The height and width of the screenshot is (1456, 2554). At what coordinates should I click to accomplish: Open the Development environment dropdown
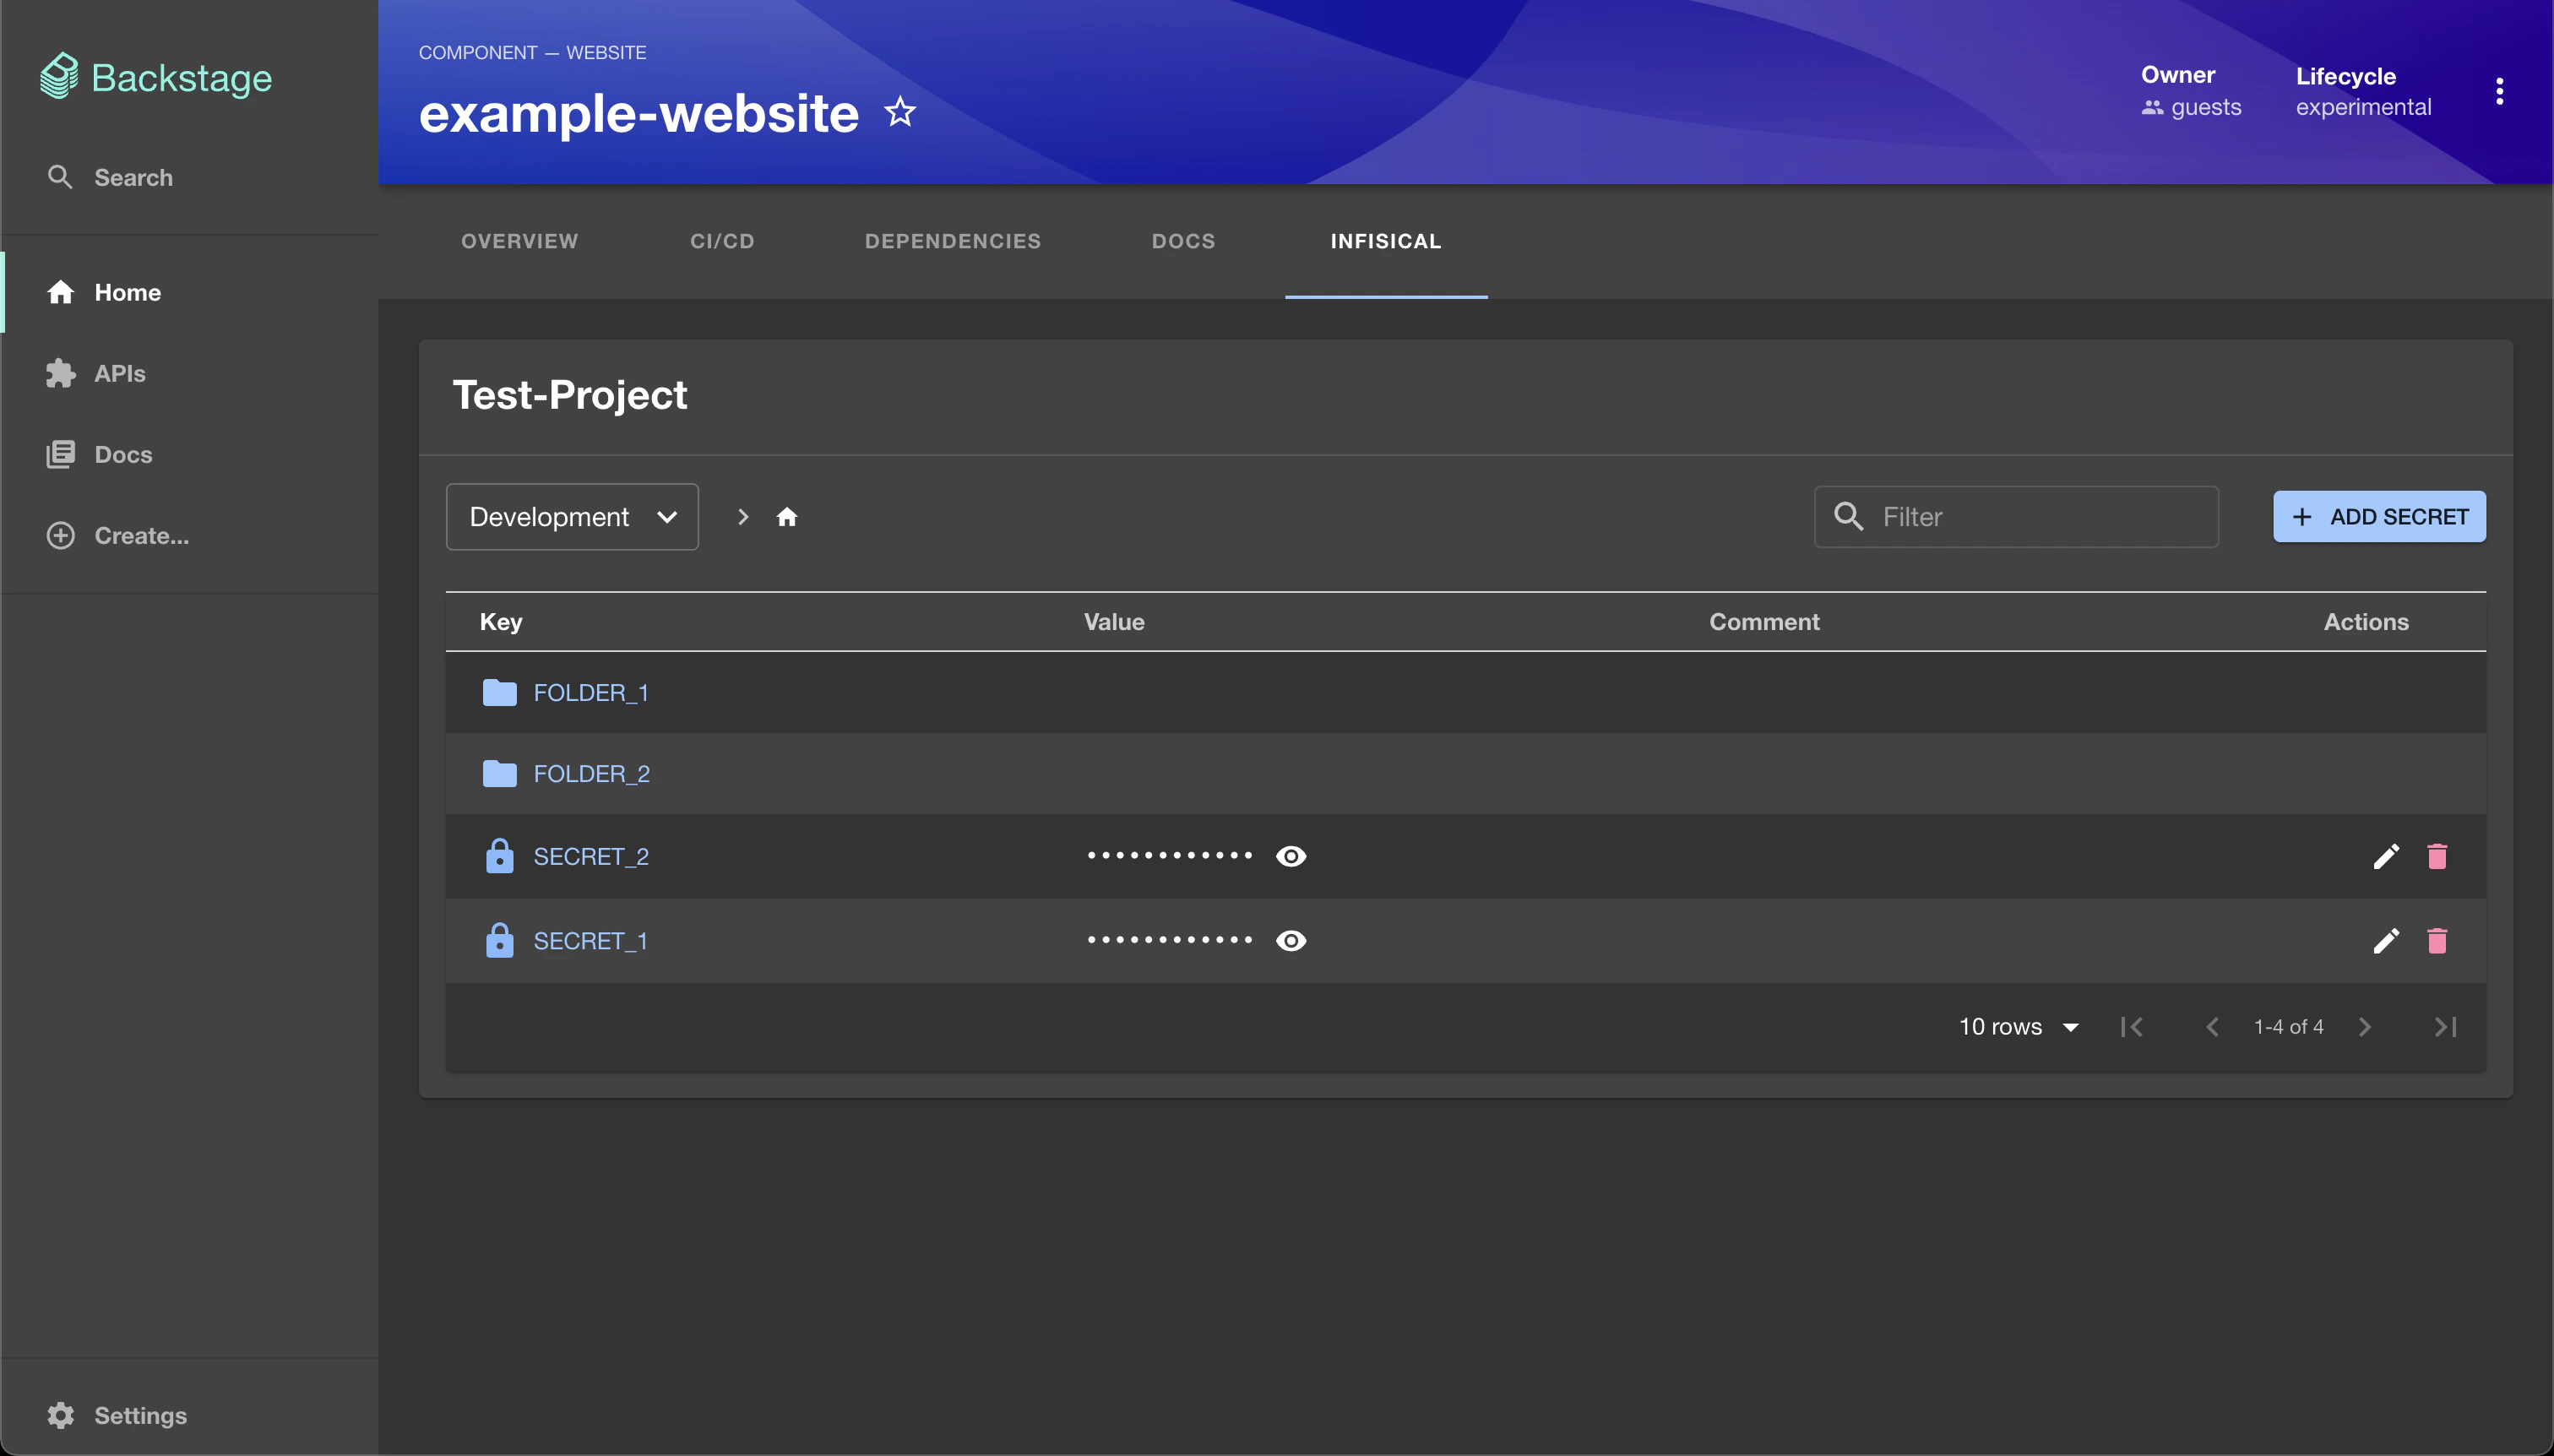point(572,517)
